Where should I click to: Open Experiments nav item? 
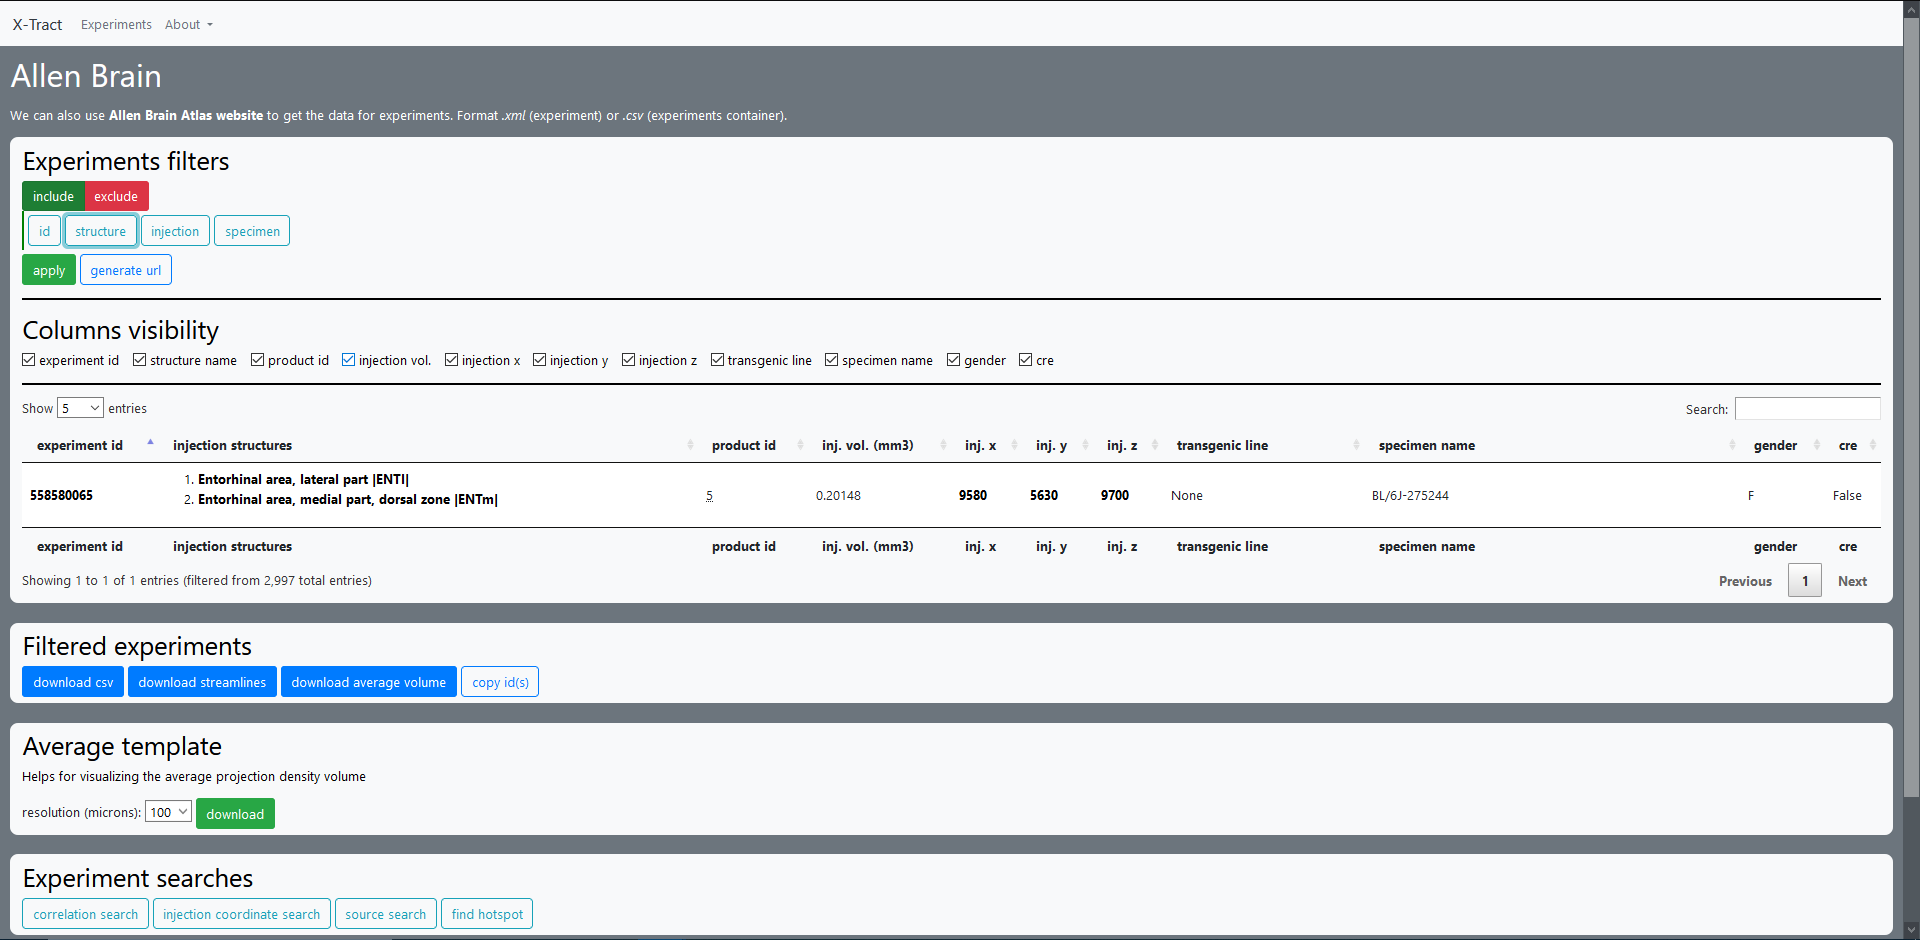click(x=116, y=24)
